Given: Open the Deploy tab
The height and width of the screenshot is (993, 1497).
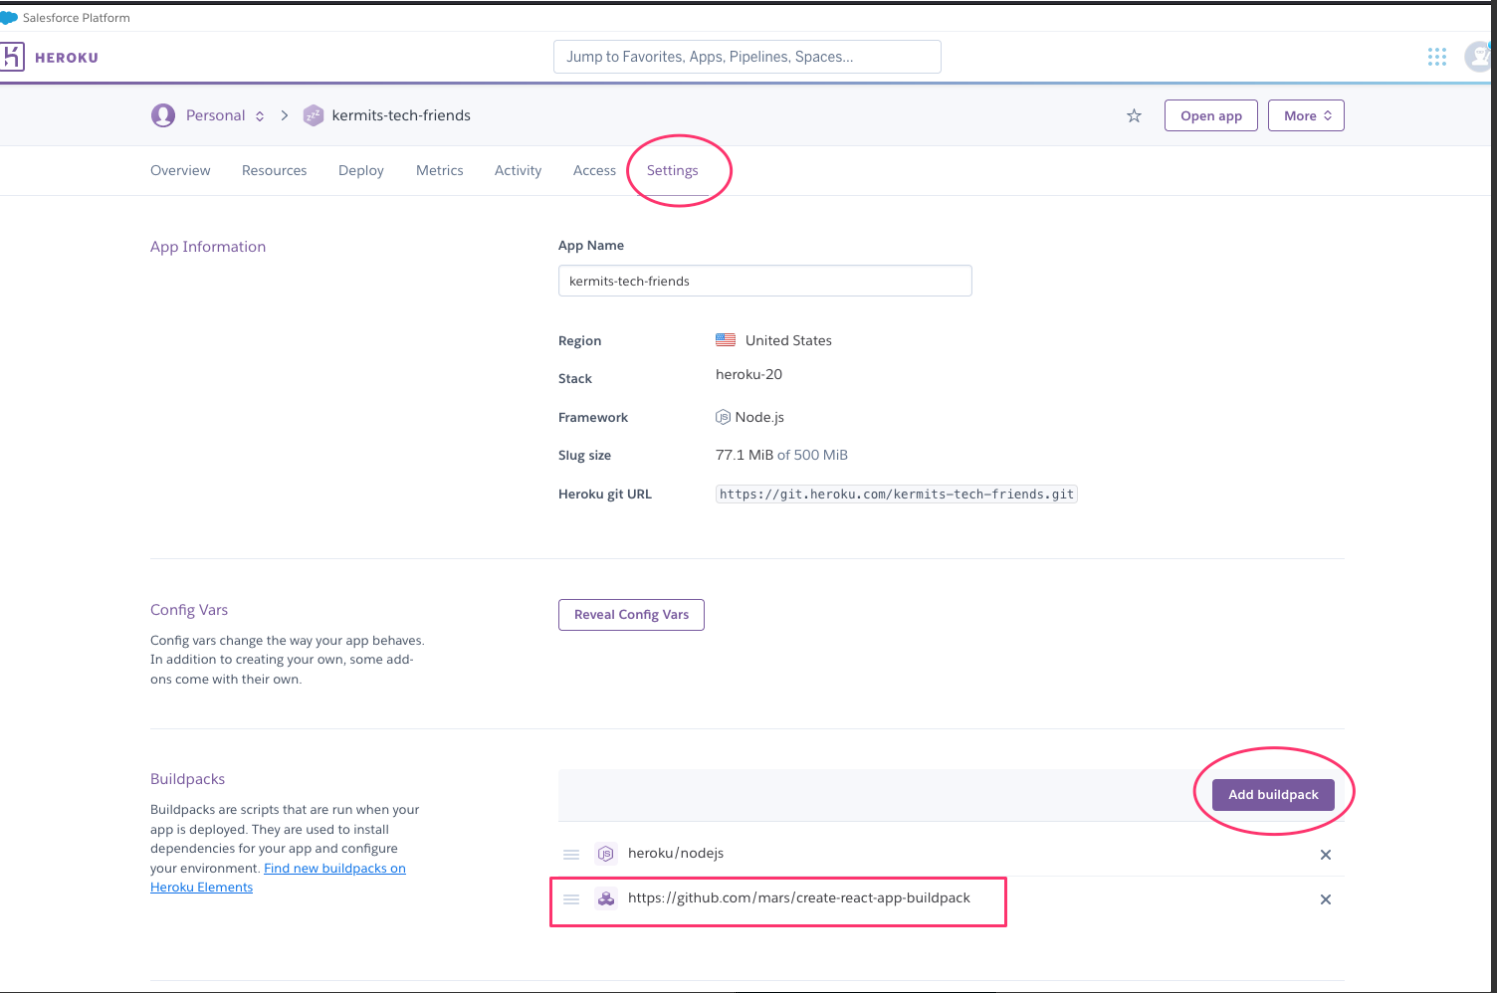Looking at the screenshot, I should tap(361, 170).
